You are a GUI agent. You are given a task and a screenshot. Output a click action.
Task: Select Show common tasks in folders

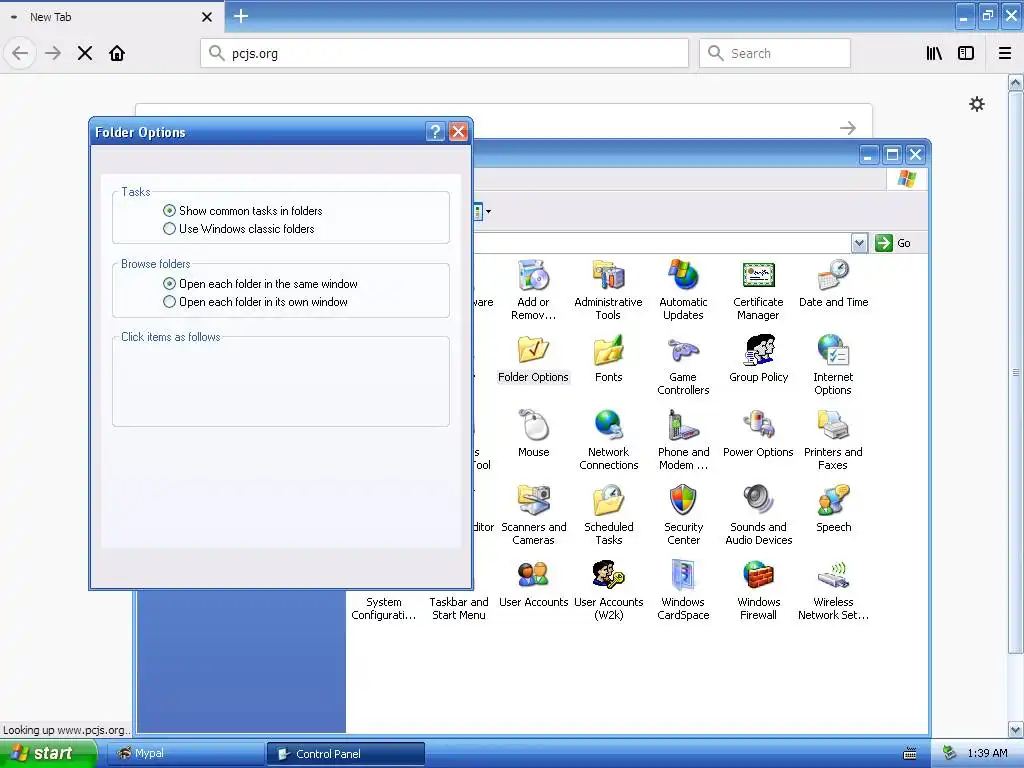[x=242, y=210]
